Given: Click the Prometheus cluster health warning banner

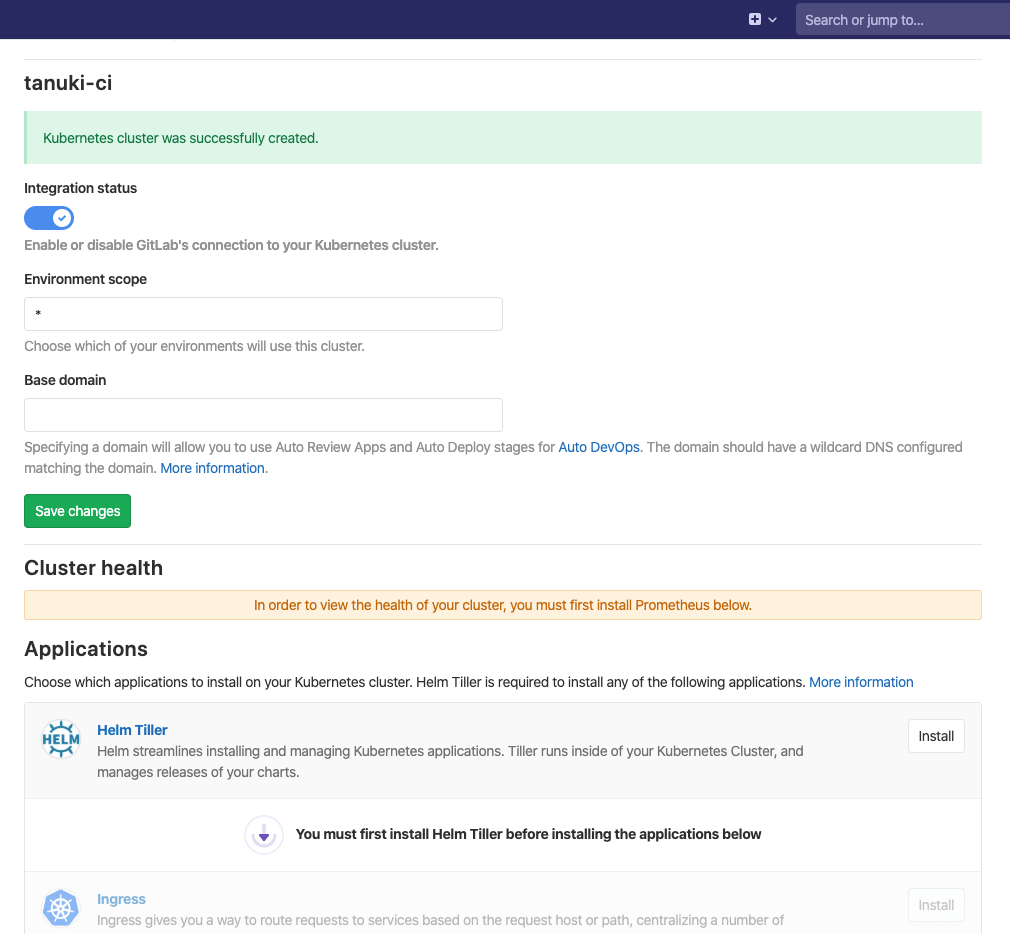Looking at the screenshot, I should pyautogui.click(x=502, y=605).
